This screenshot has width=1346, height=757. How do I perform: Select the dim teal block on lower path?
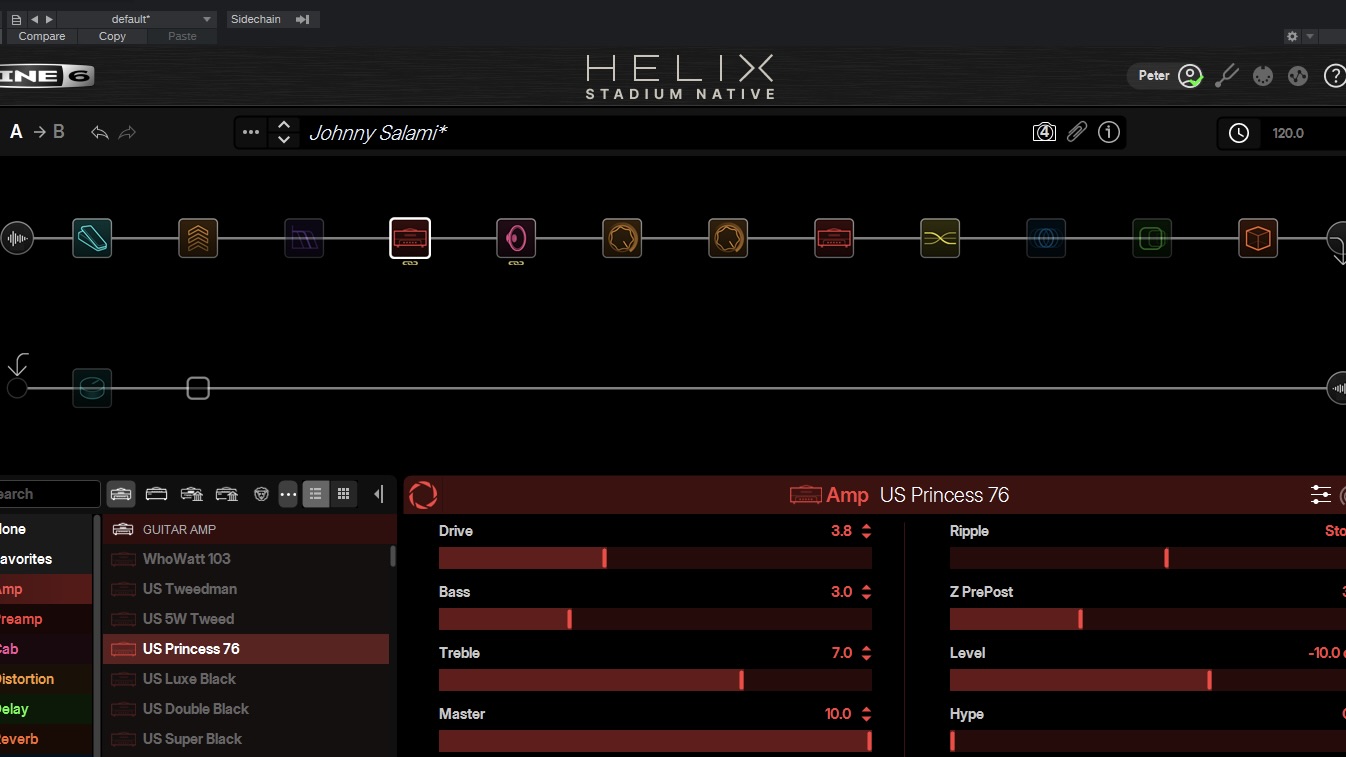[x=92, y=388]
